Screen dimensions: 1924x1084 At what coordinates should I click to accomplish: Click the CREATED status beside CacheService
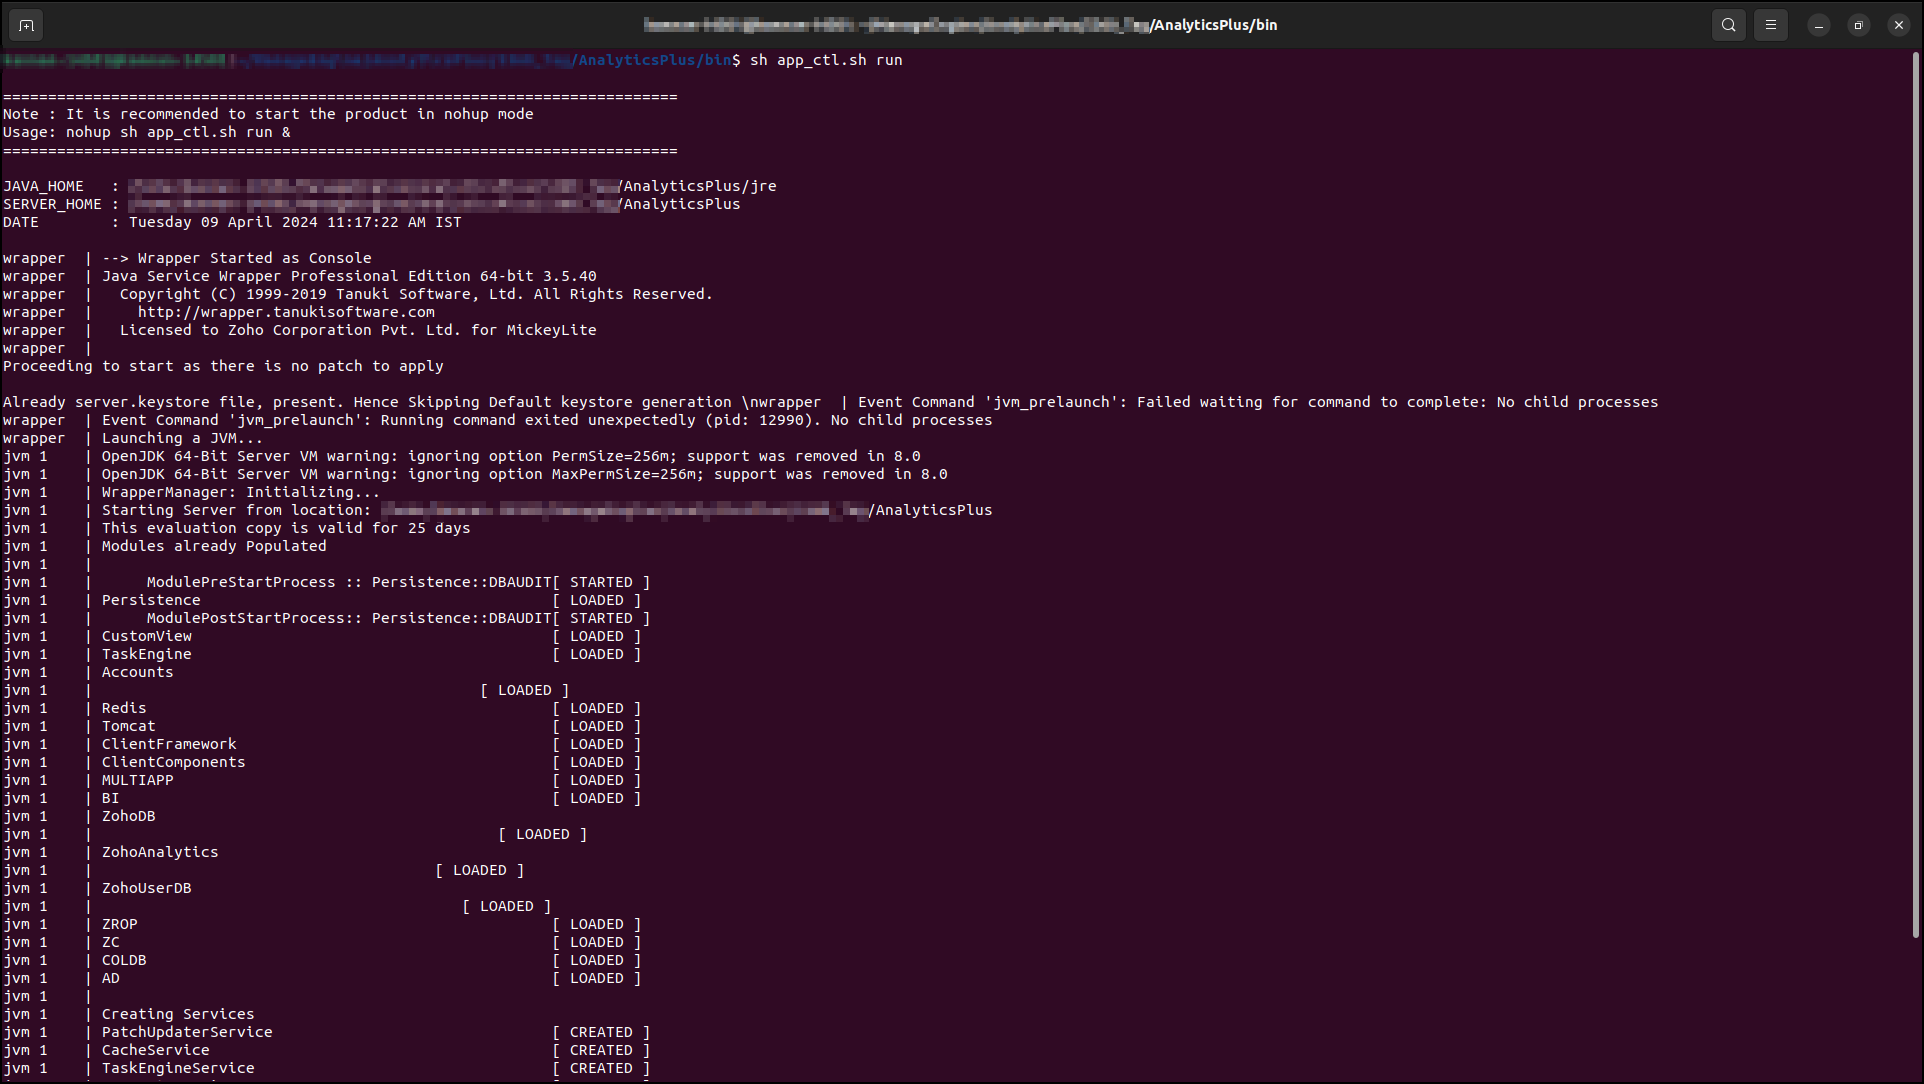coord(601,1050)
